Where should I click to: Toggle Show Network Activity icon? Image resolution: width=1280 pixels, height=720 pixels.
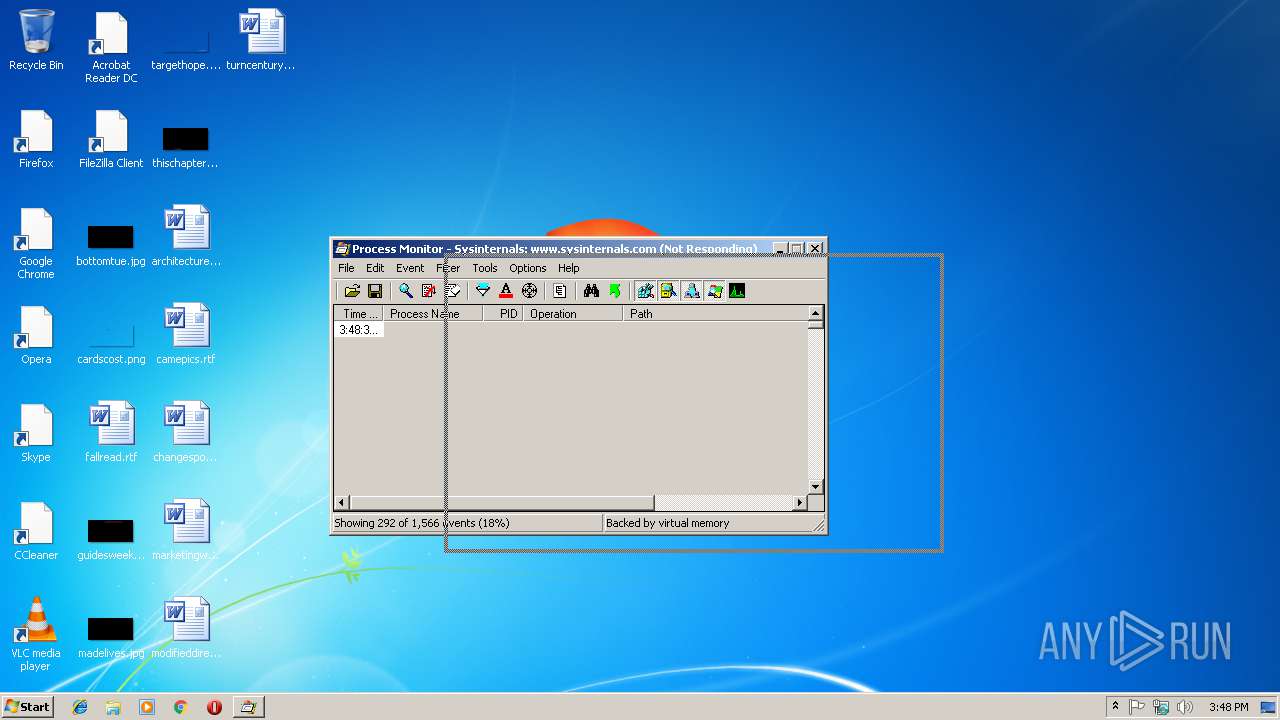(691, 291)
